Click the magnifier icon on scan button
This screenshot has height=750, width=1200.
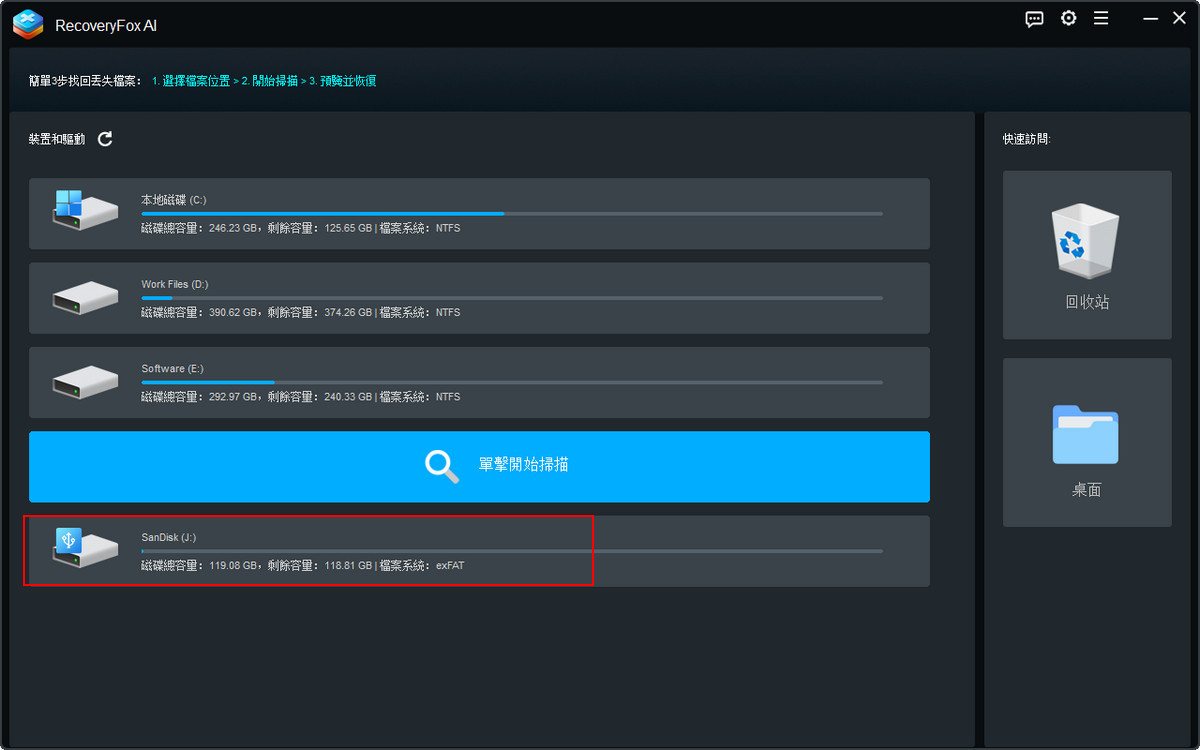441,466
